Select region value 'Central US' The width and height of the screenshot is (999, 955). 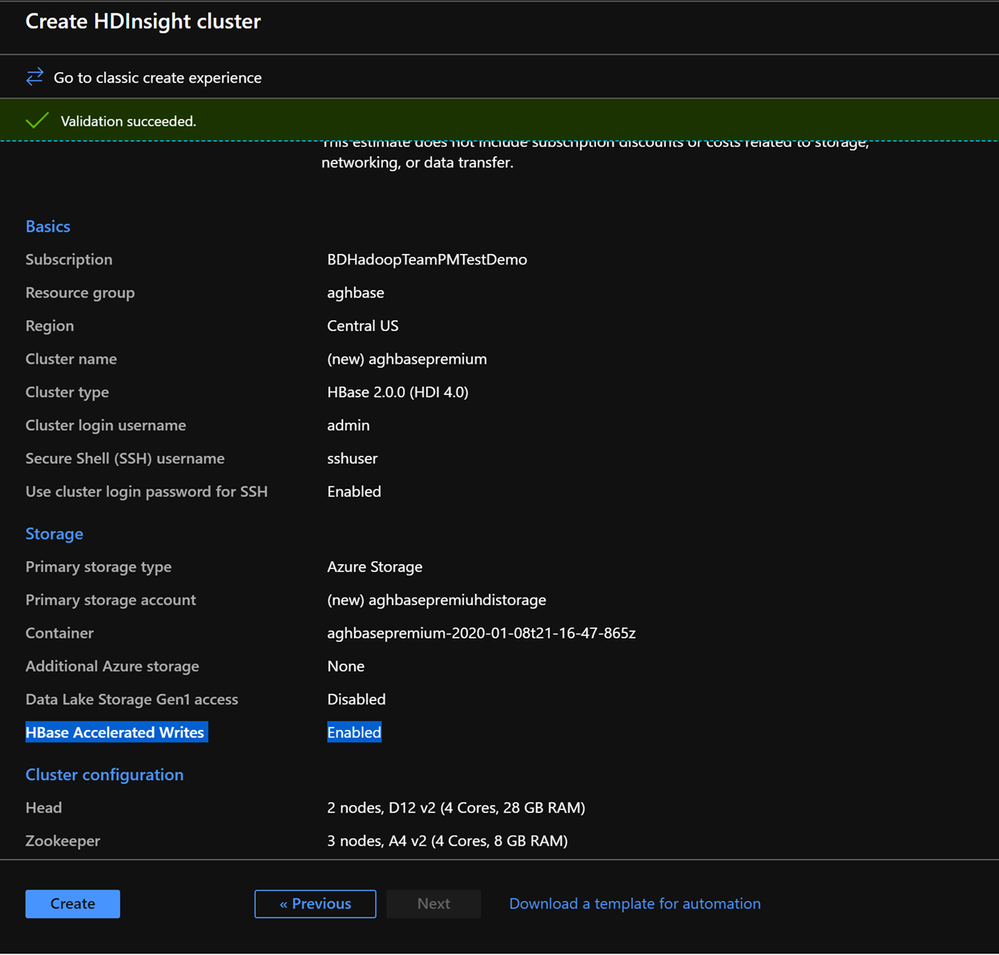[363, 326]
